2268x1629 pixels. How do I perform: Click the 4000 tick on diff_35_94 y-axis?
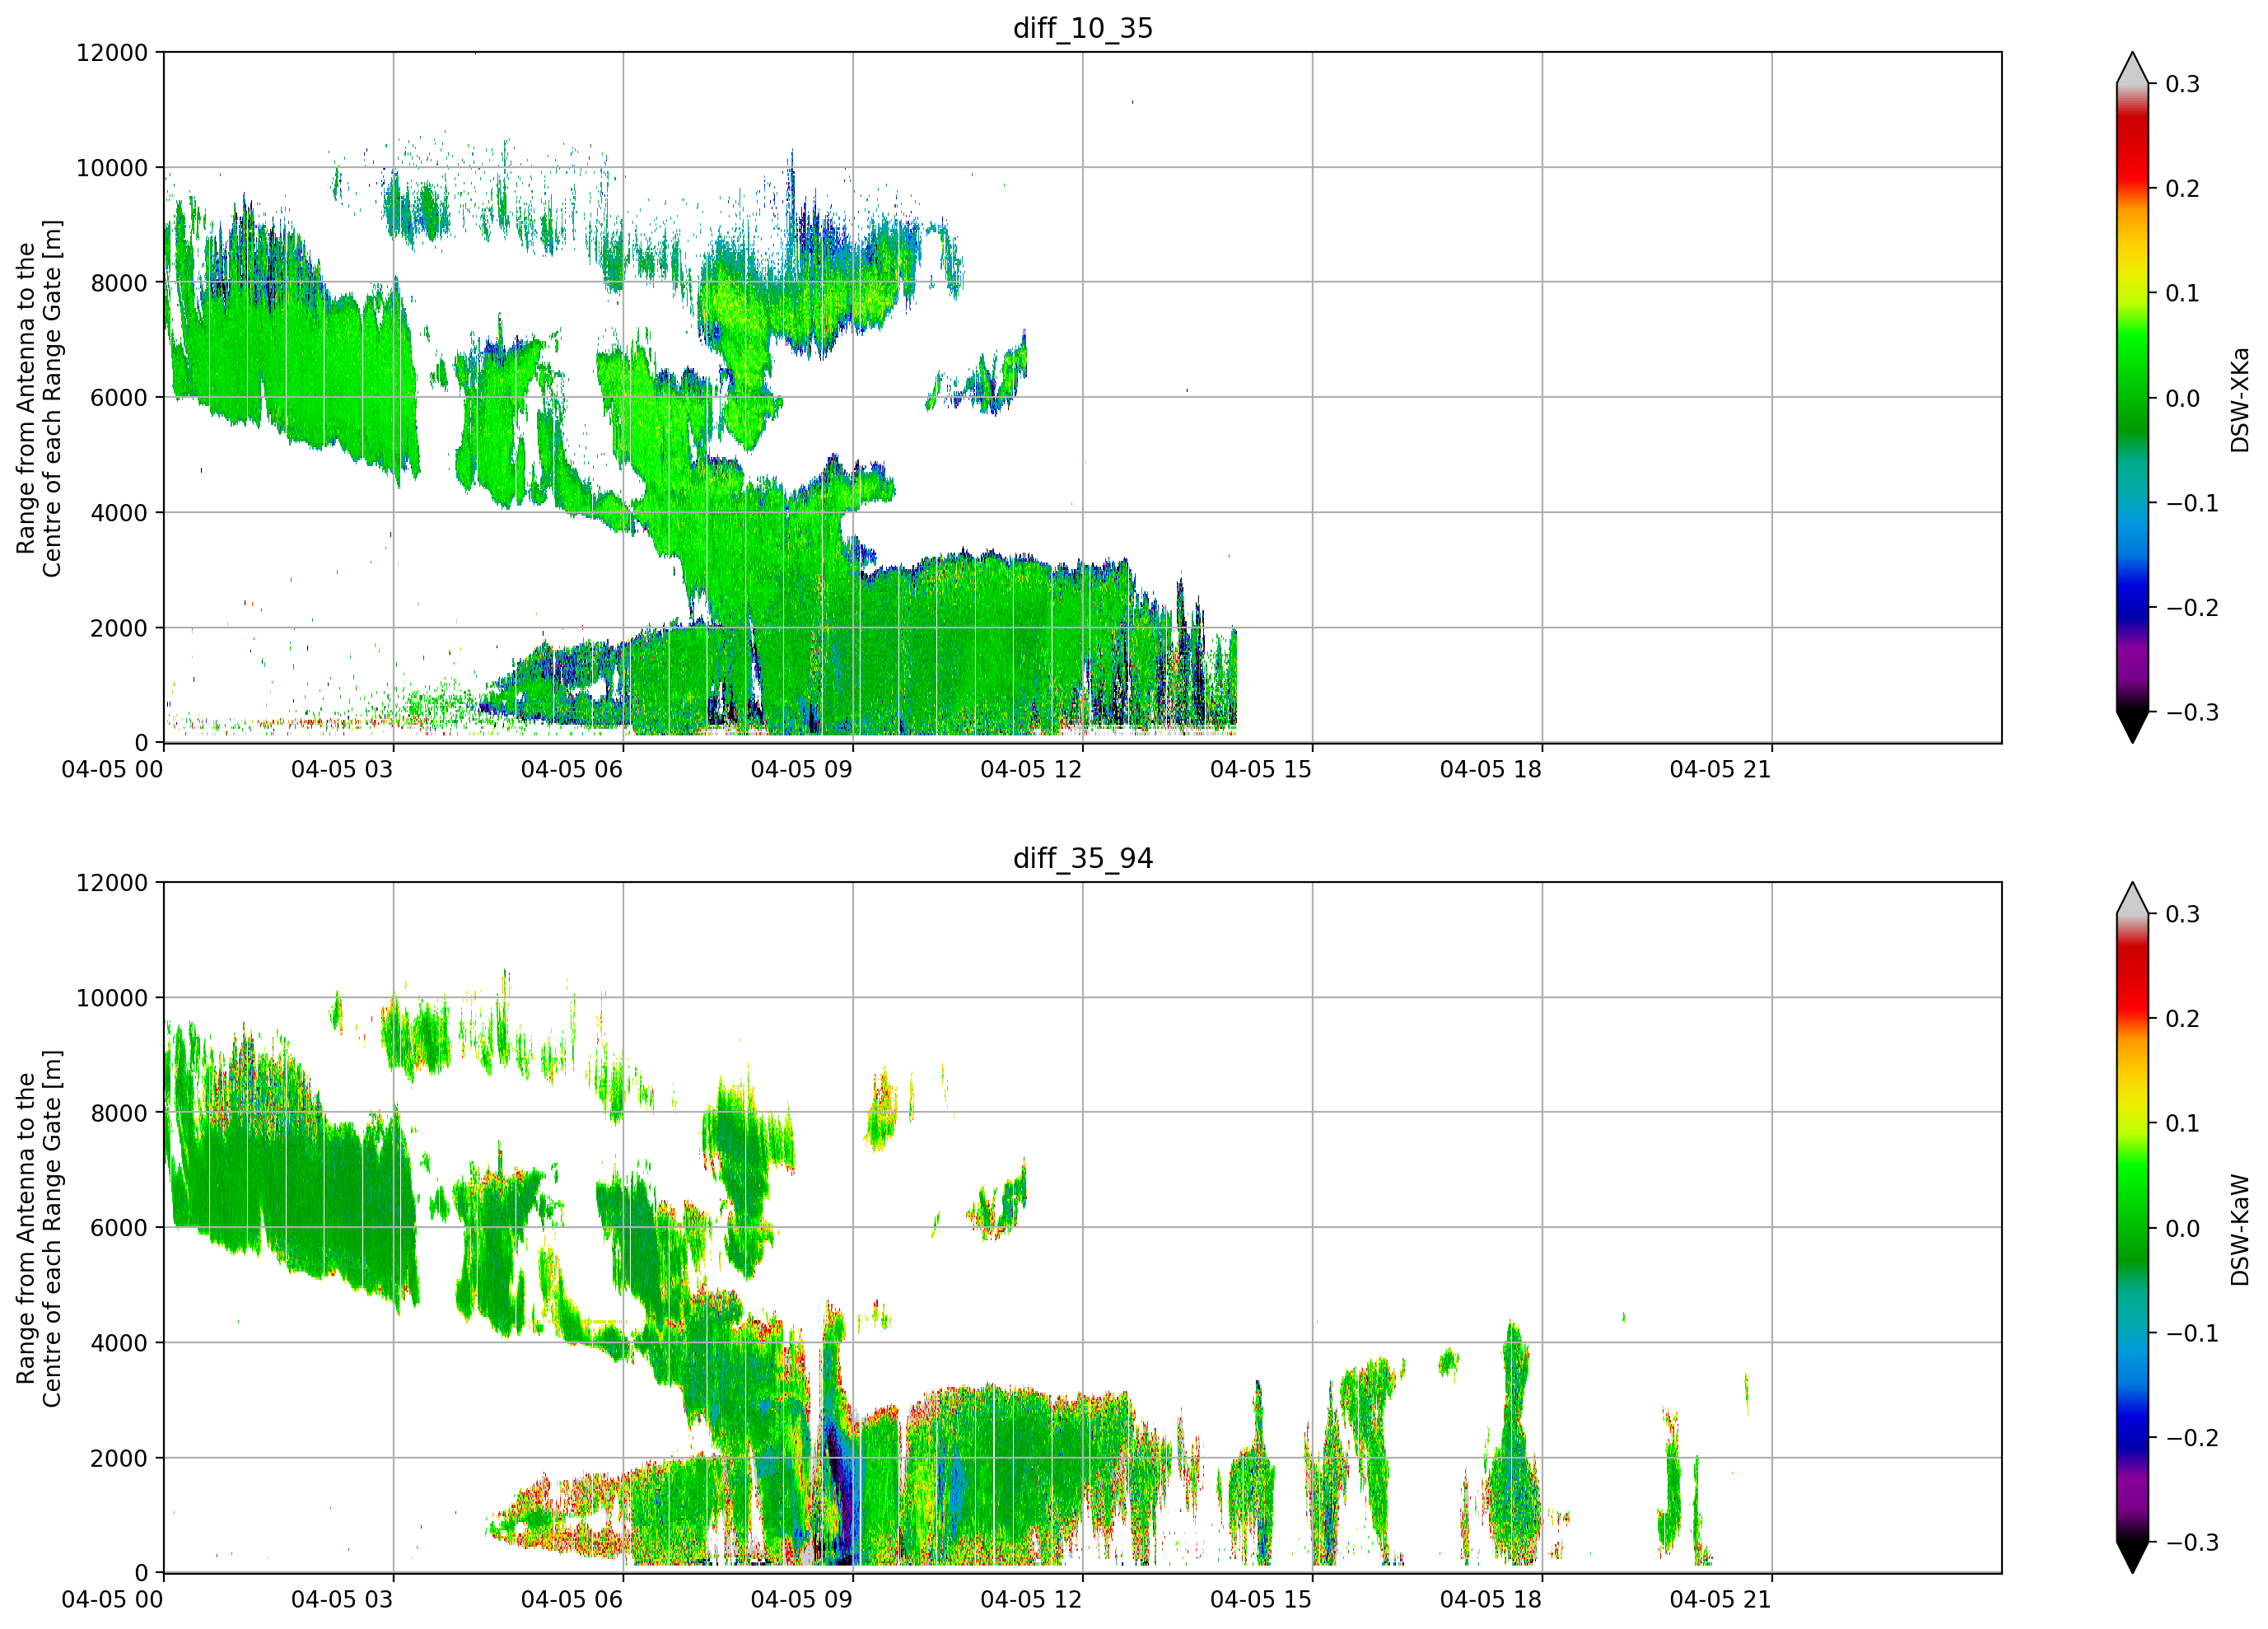[119, 1343]
